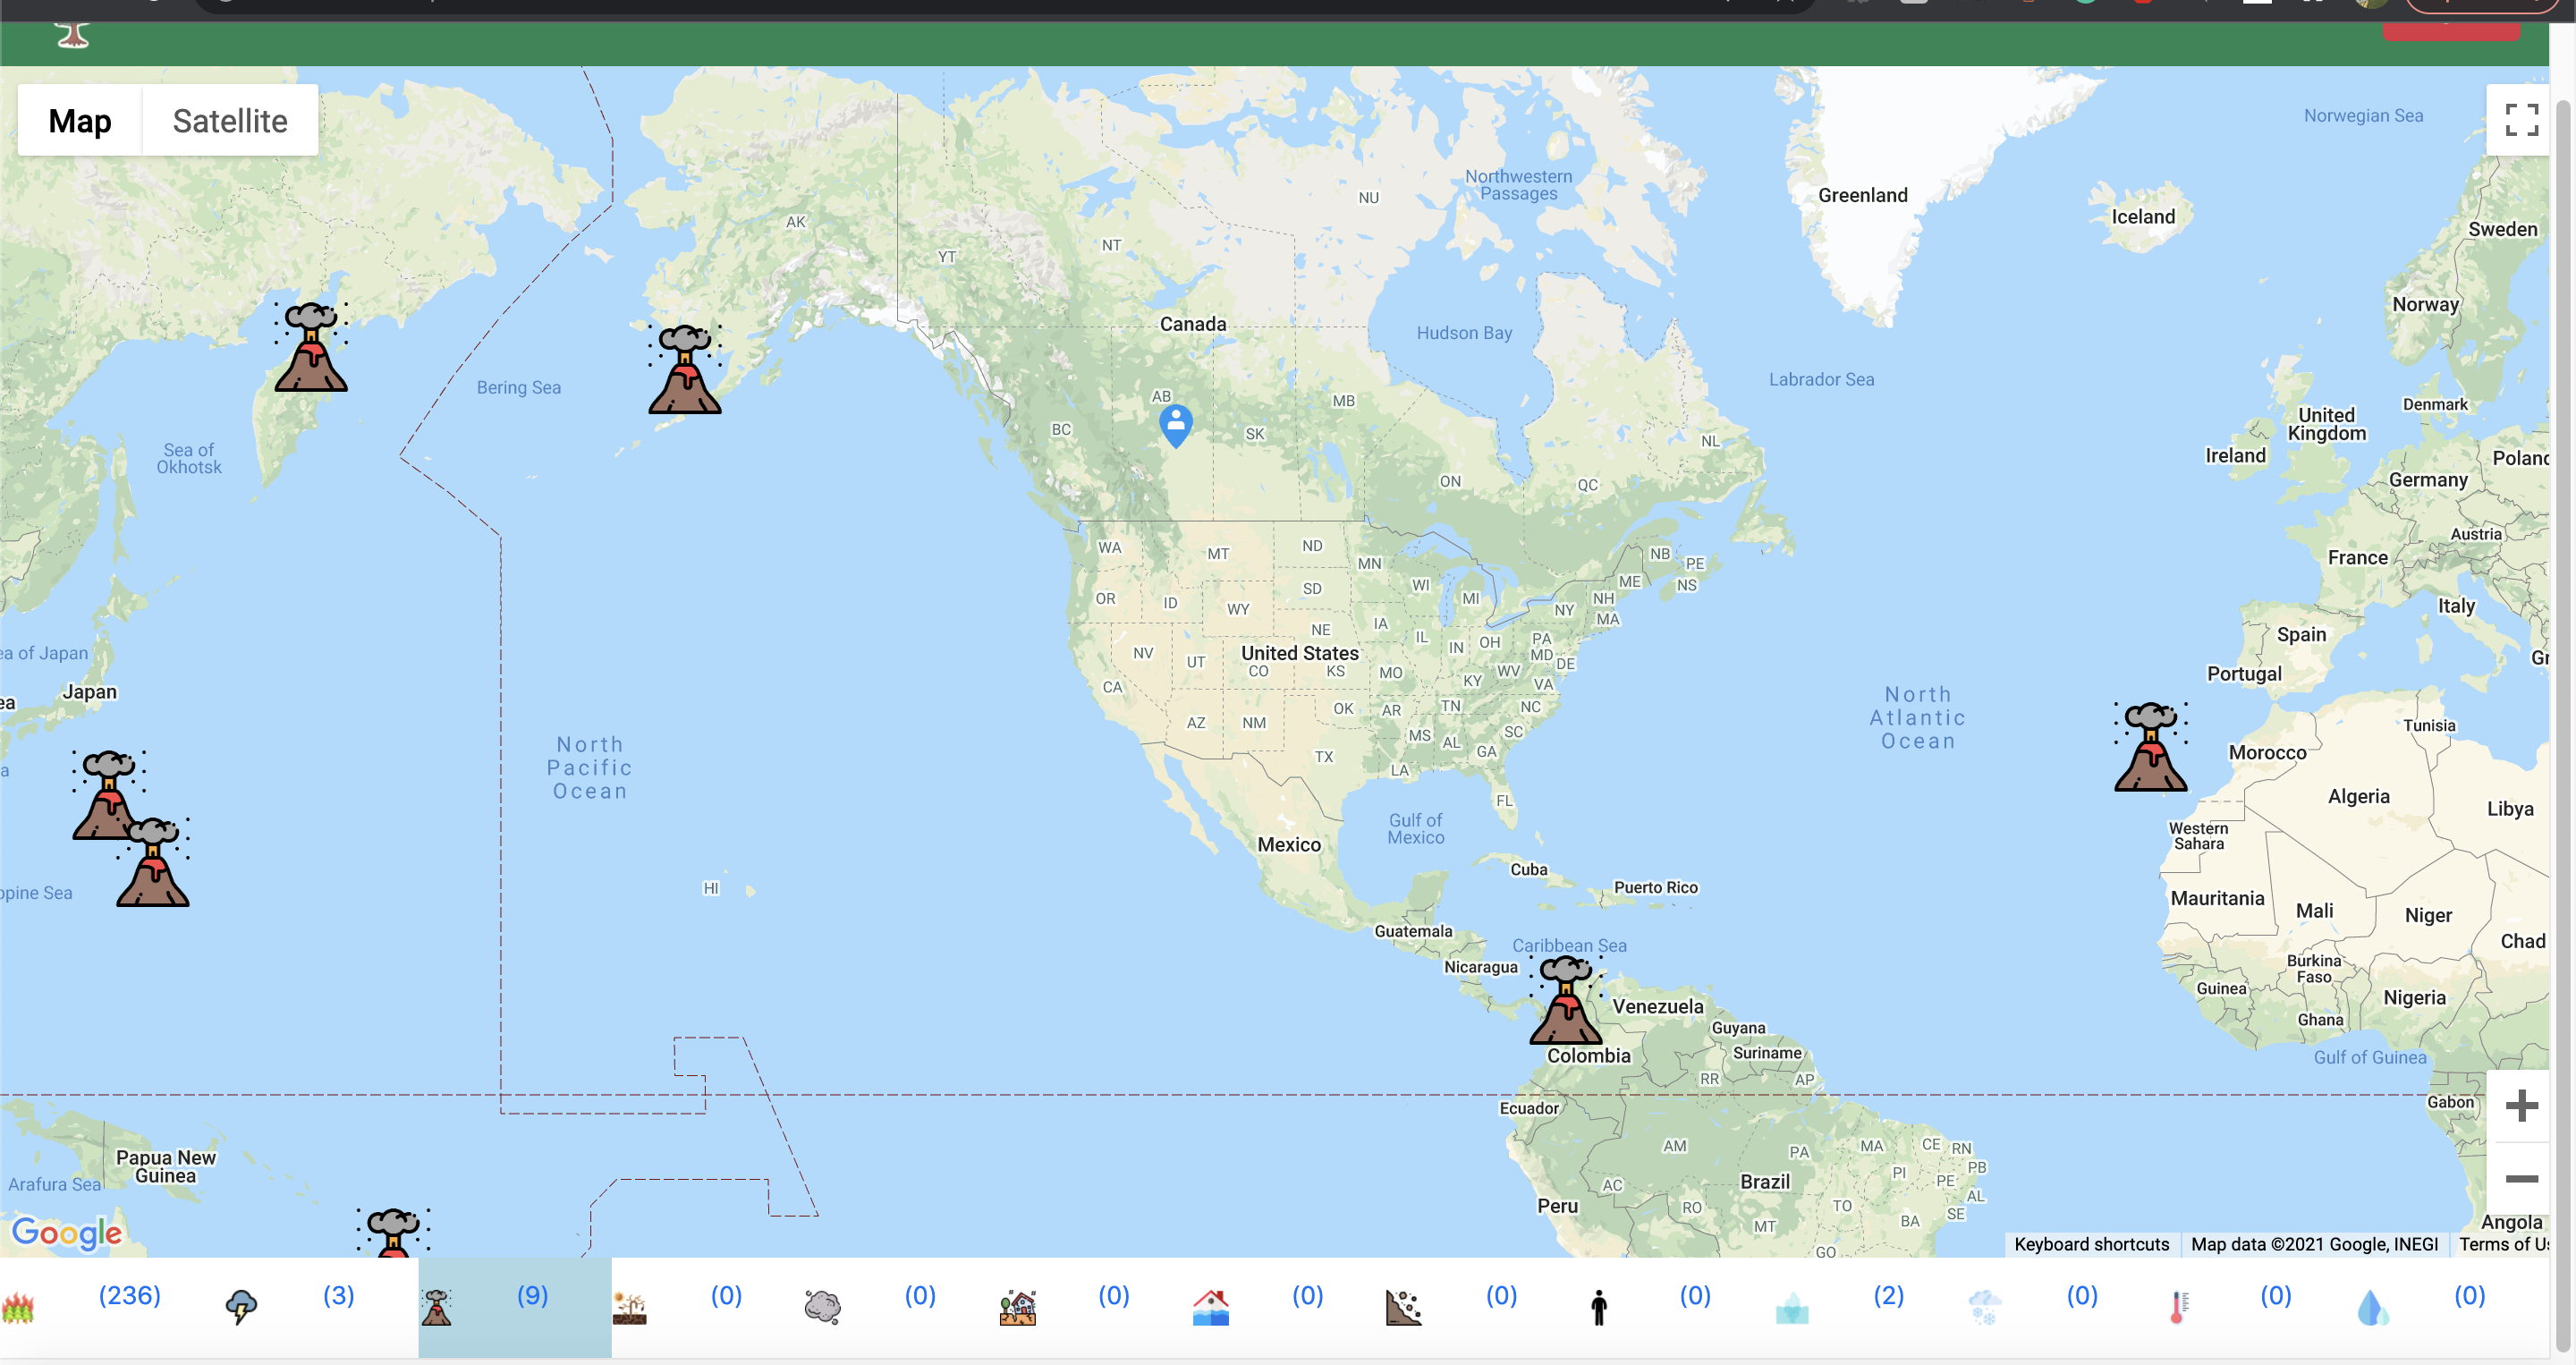This screenshot has height=1365, width=2576.
Task: Open Keyboard shortcuts link
Action: (x=2091, y=1244)
